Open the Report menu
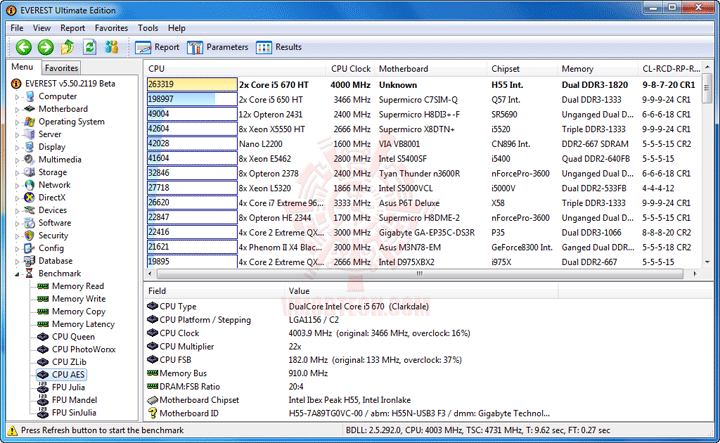 [x=73, y=28]
